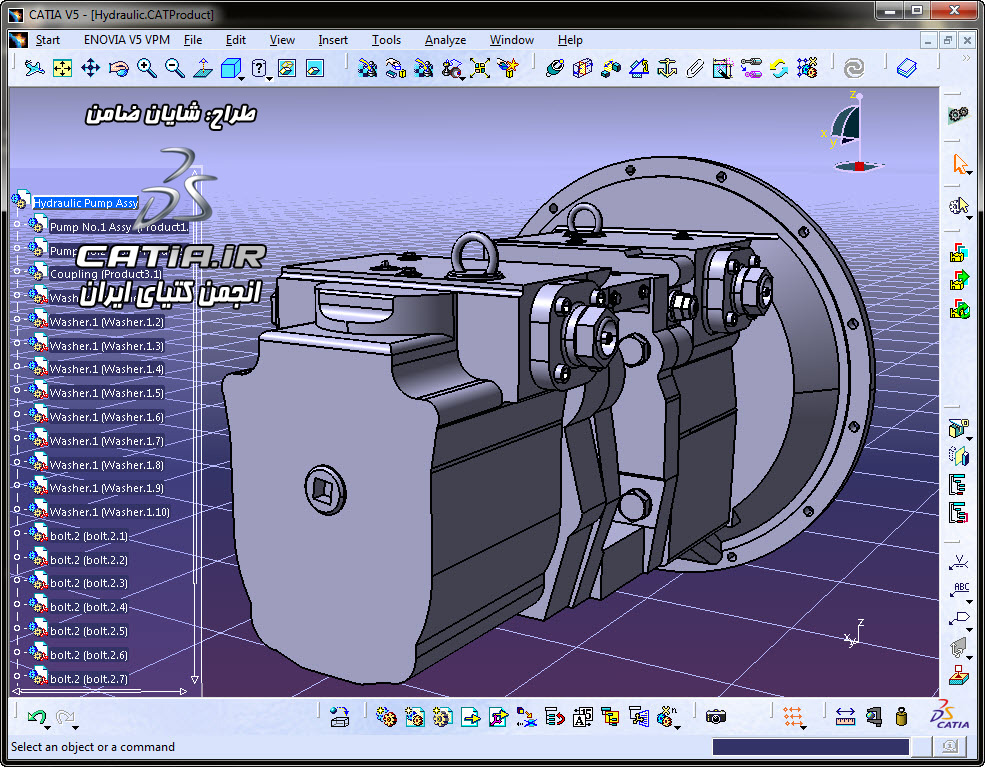Click the Zoom Out magnifier icon
Viewport: 985px width, 767px height.
point(175,67)
